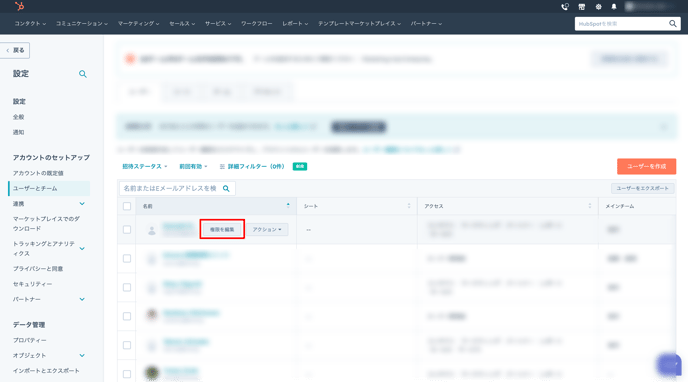The width and height of the screenshot is (688, 382).
Task: Expand the オブジェクト sidebar section
Action: (x=82, y=355)
